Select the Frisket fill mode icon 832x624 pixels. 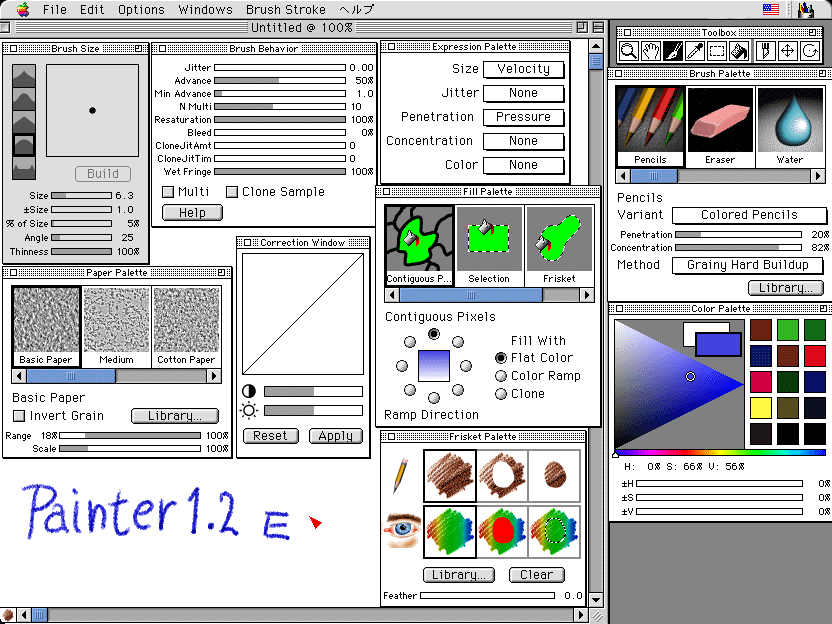tap(559, 246)
